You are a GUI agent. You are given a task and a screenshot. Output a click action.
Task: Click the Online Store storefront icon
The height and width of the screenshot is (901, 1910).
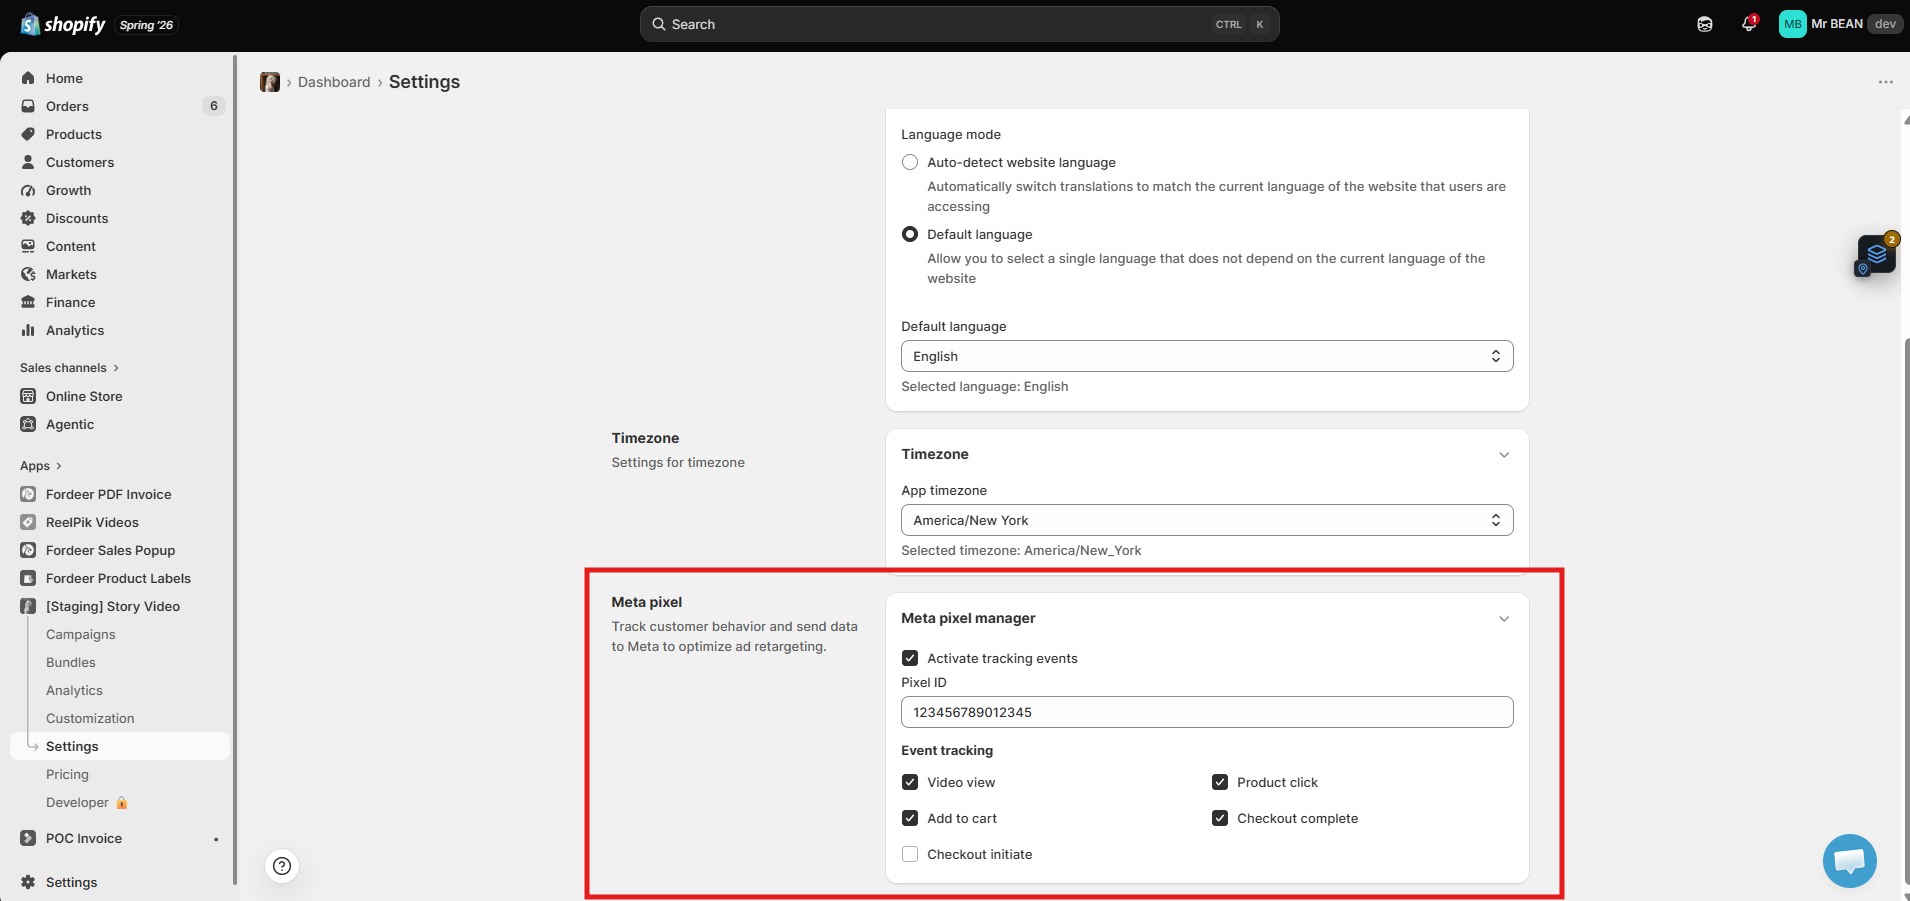point(28,396)
